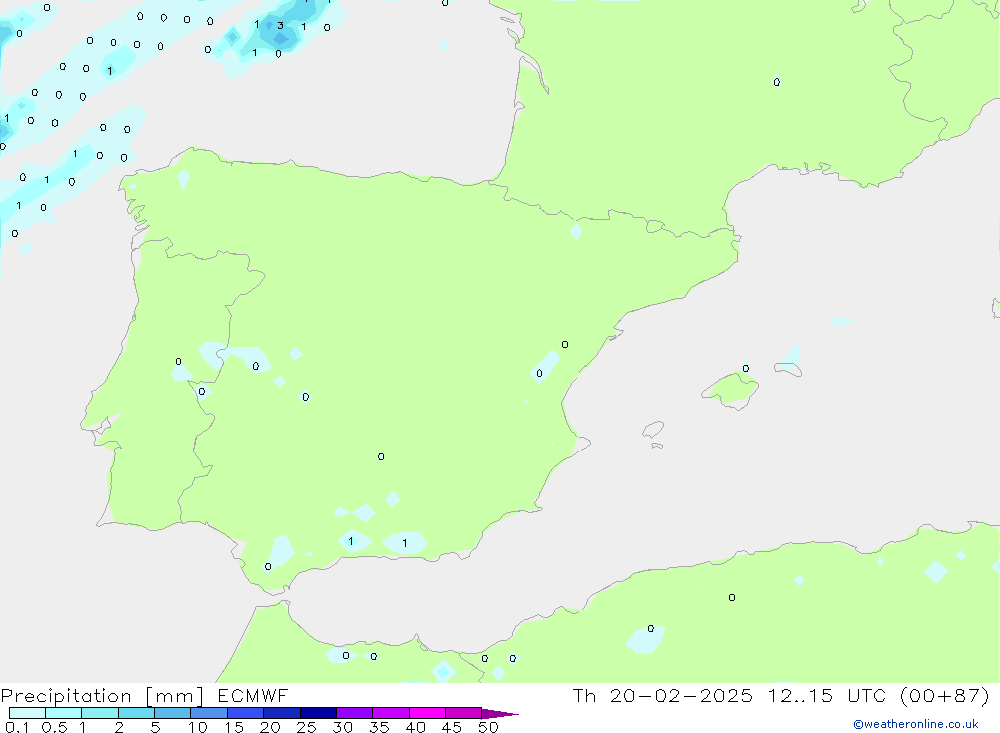The image size is (1000, 733).
Task: Click the '45' legend scale label
Action: 452,727
